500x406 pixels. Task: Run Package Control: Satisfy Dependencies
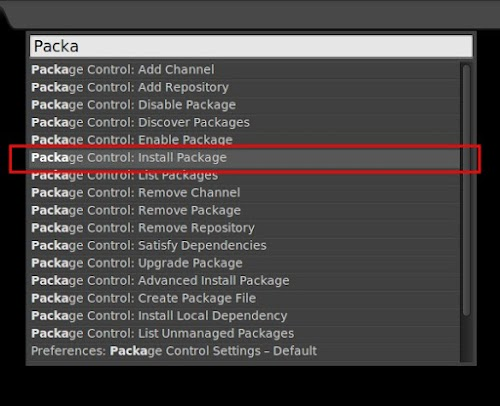tap(244, 246)
